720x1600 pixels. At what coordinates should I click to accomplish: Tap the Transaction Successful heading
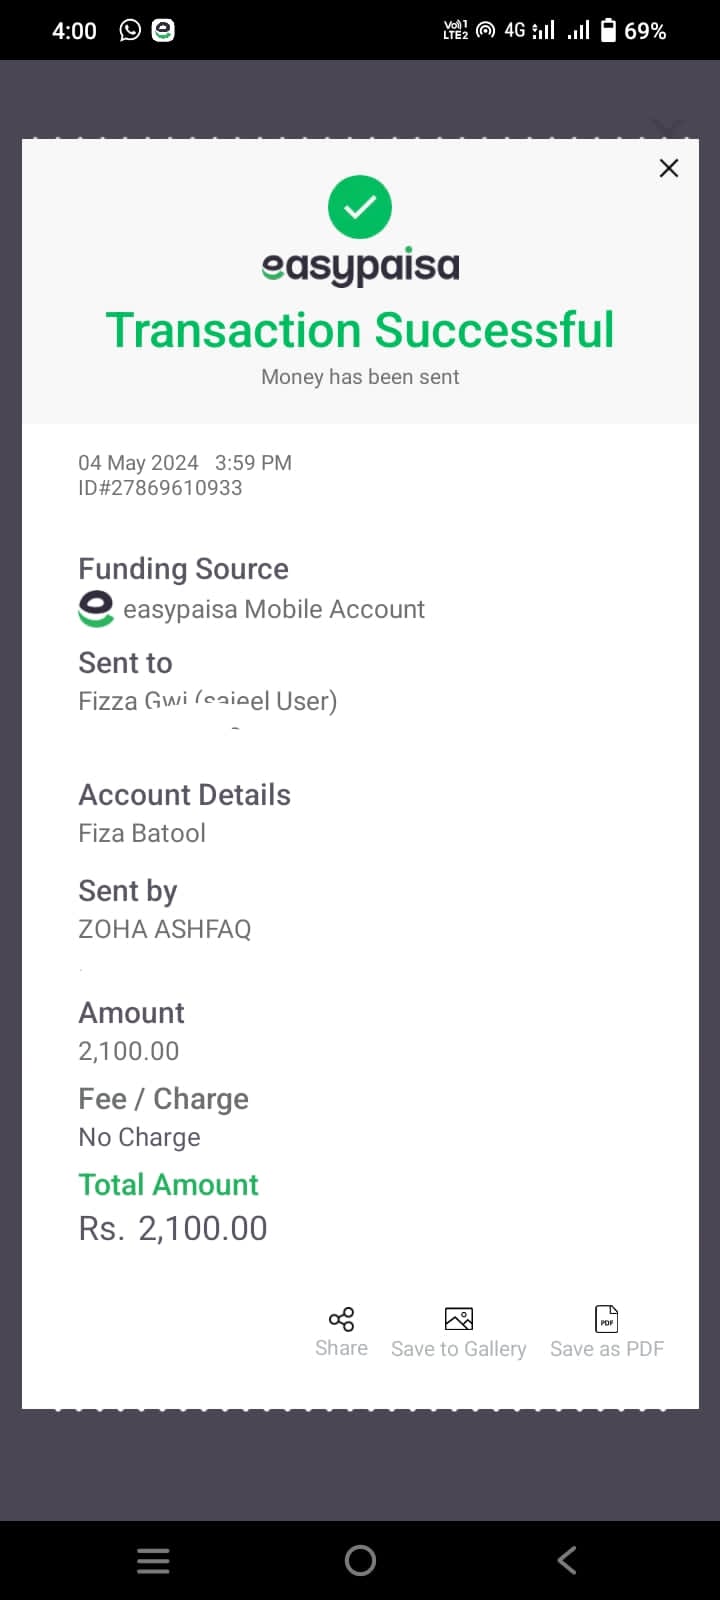point(360,330)
